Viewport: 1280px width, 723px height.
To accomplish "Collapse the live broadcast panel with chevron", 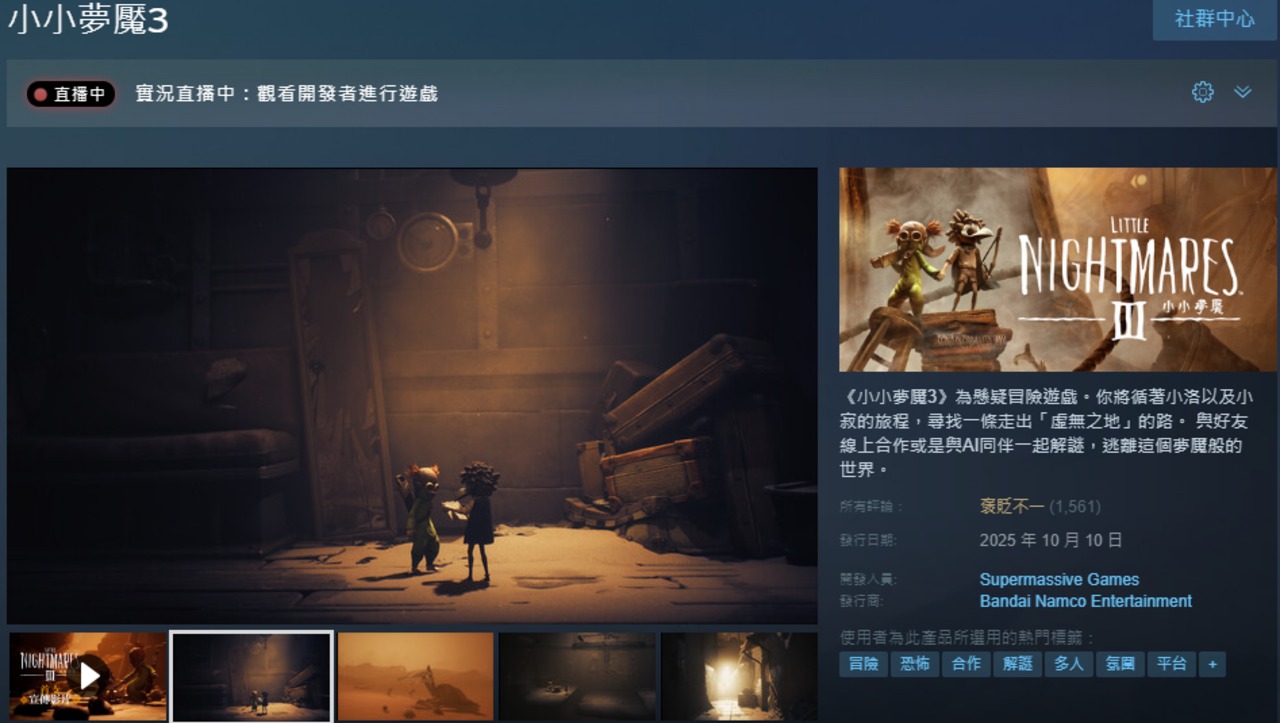I will [1242, 93].
